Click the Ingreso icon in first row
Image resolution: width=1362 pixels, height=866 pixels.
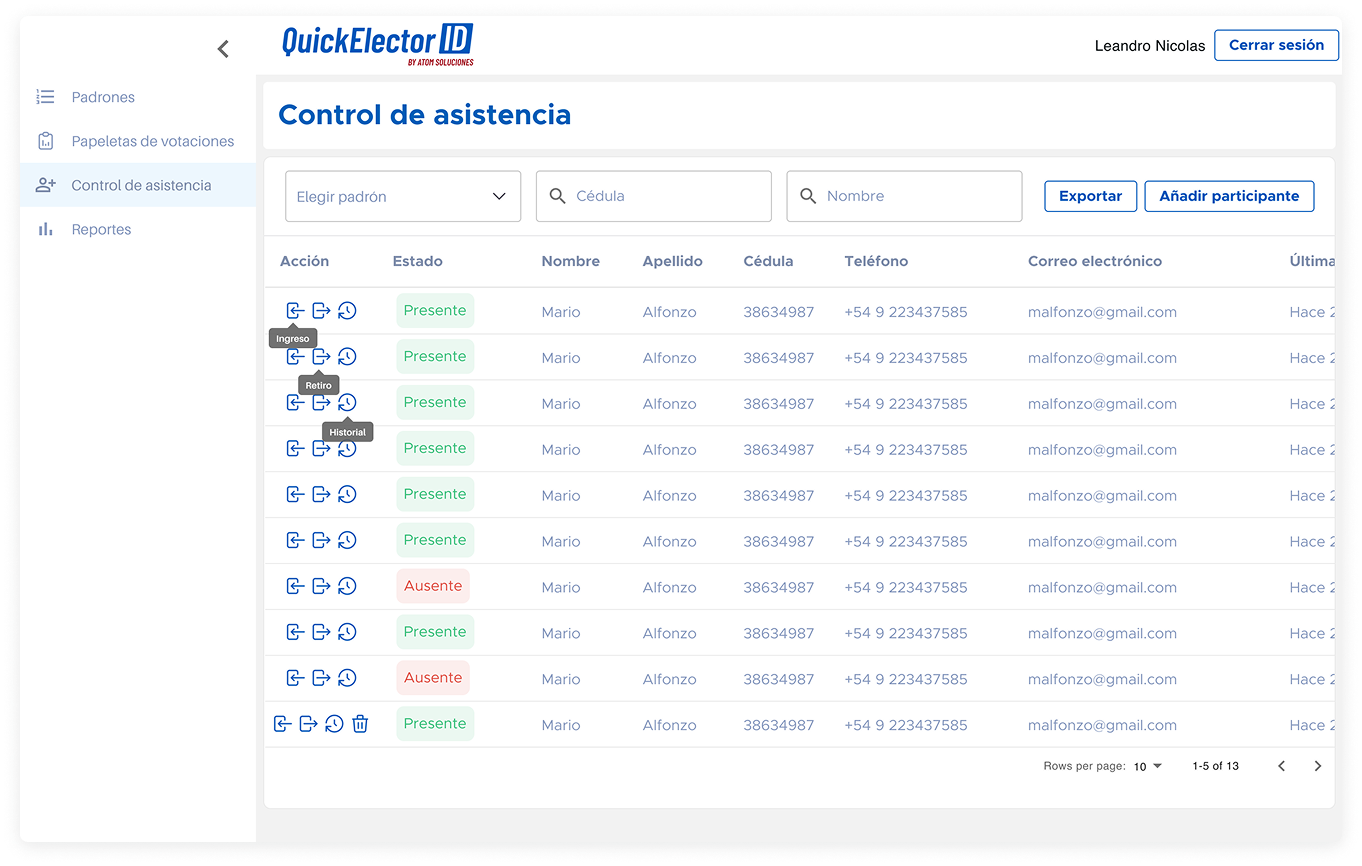tap(295, 311)
